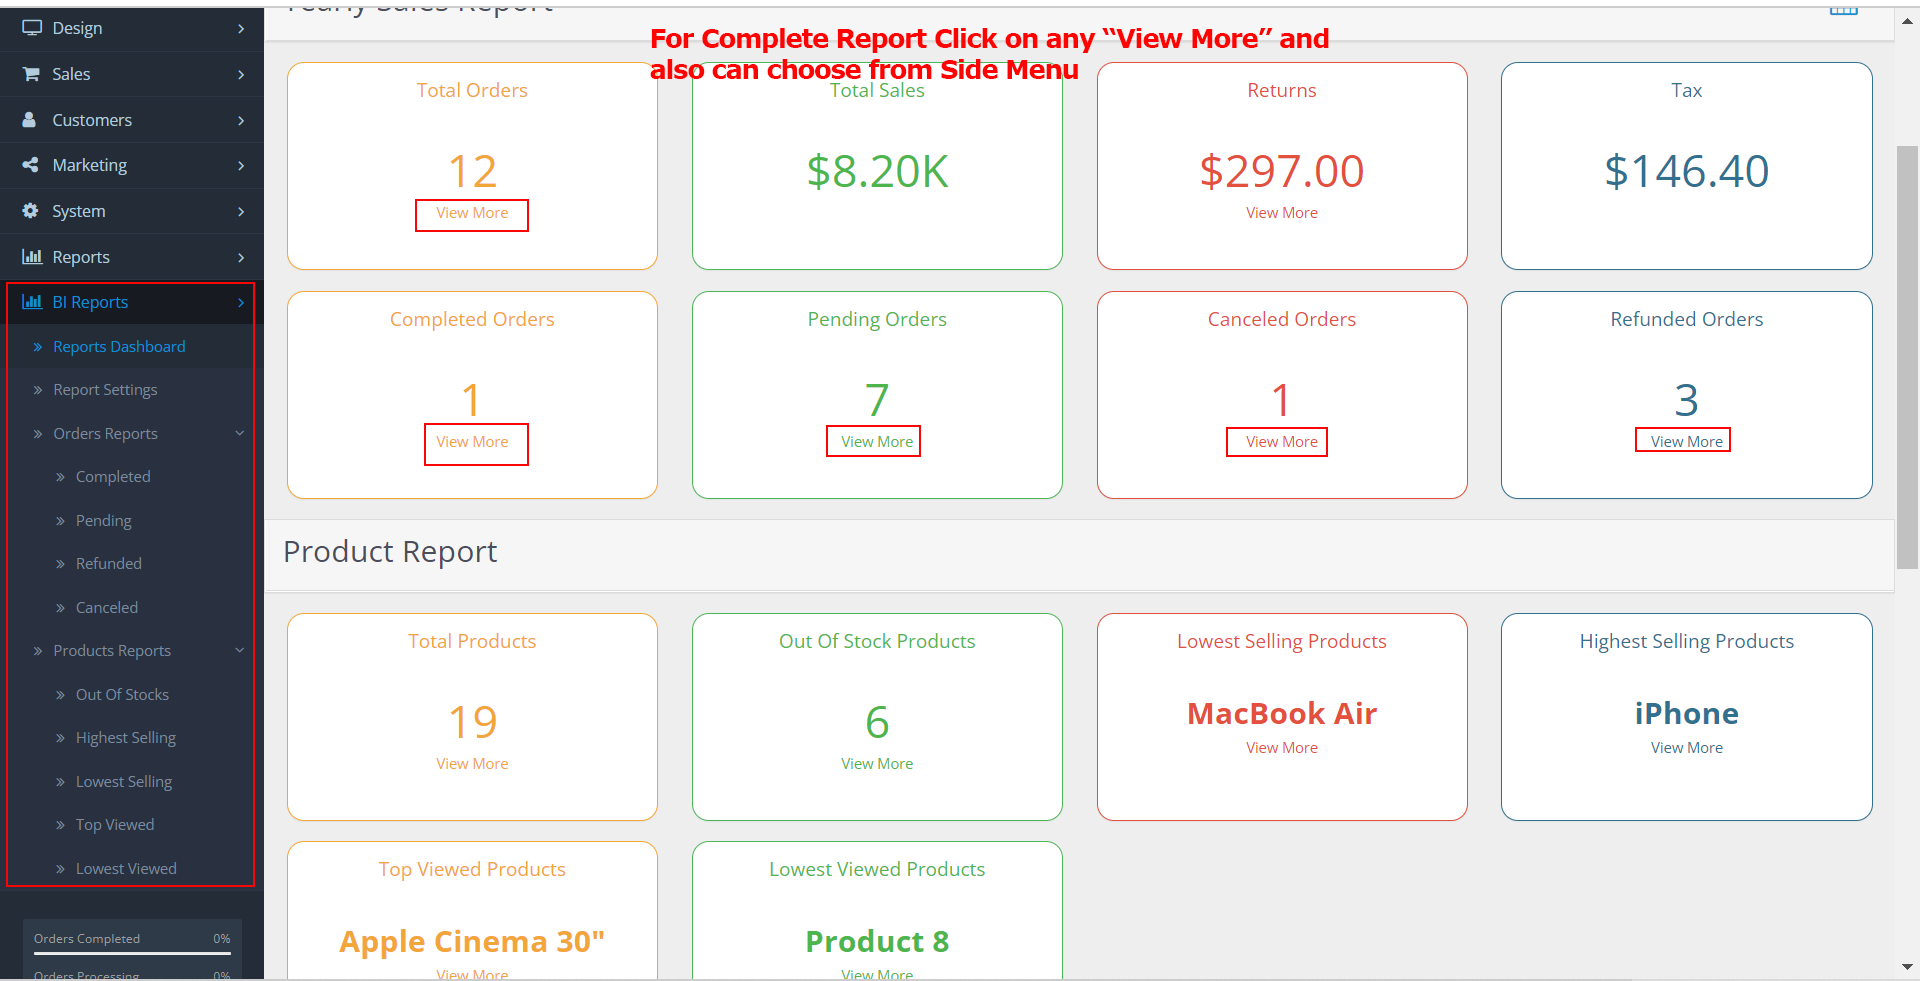Click the Orders Completed progress bar

click(132, 954)
